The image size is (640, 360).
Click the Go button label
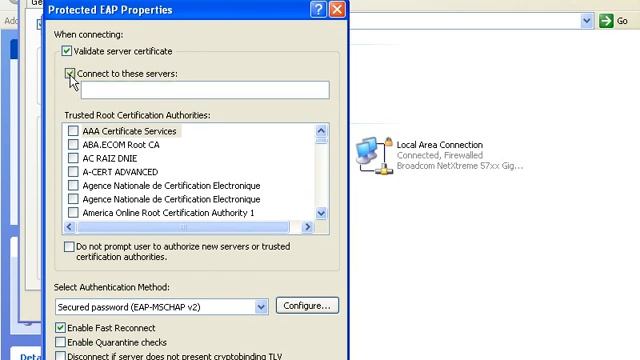point(622,21)
